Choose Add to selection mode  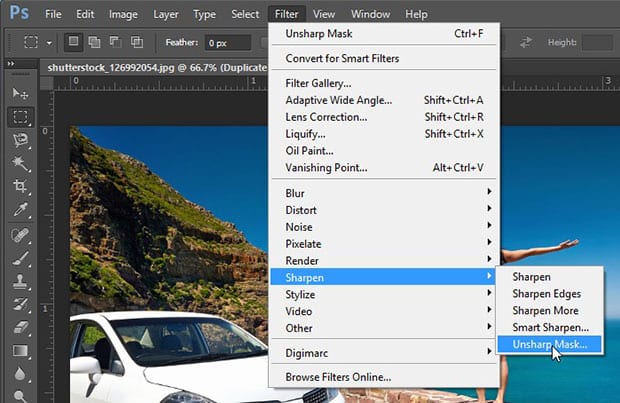click(94, 42)
